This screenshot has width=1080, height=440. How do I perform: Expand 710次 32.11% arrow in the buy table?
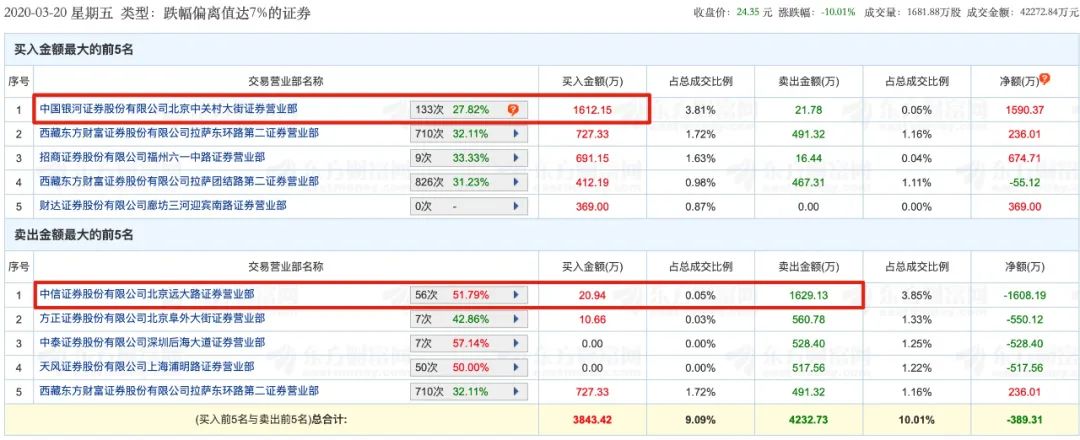point(516,134)
